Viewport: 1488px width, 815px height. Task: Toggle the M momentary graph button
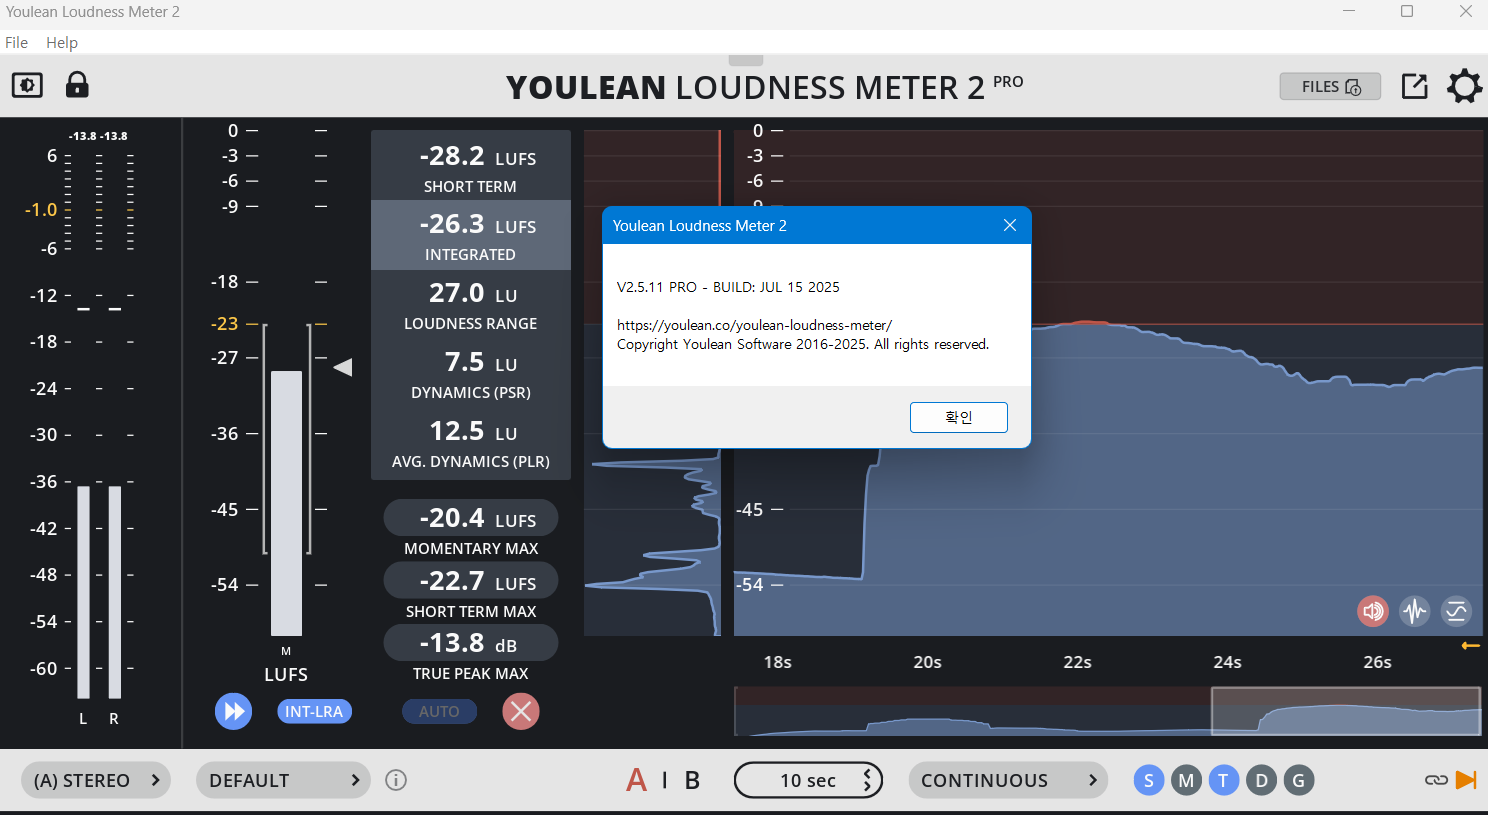pos(1186,780)
